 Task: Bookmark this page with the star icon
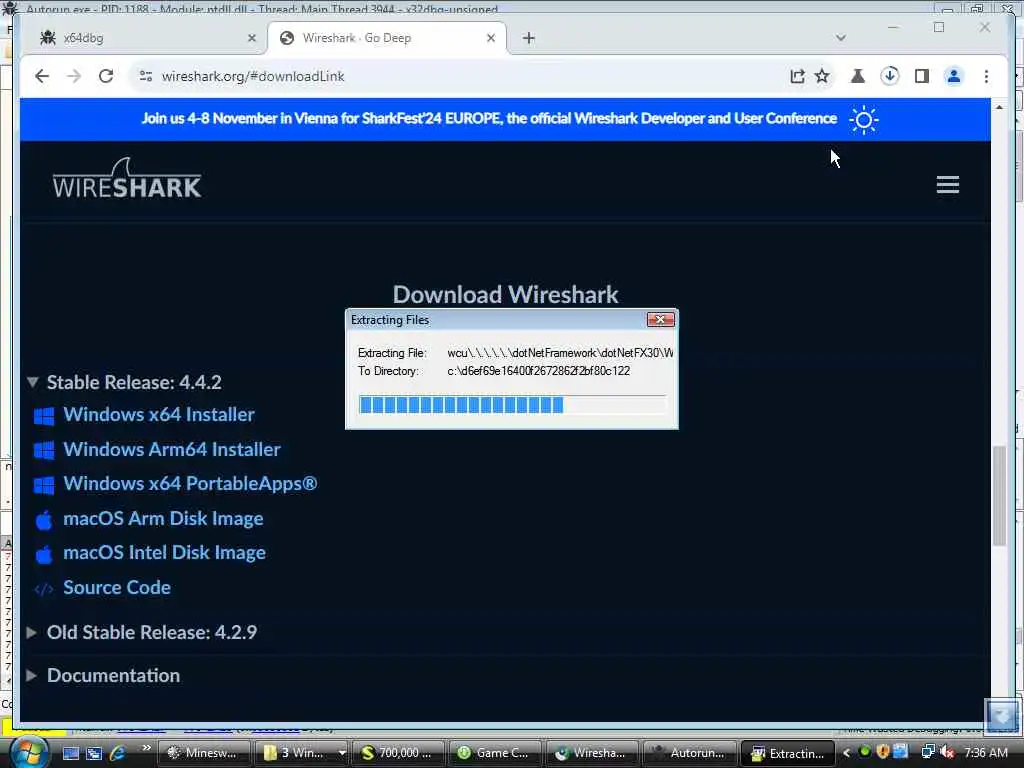(x=822, y=76)
